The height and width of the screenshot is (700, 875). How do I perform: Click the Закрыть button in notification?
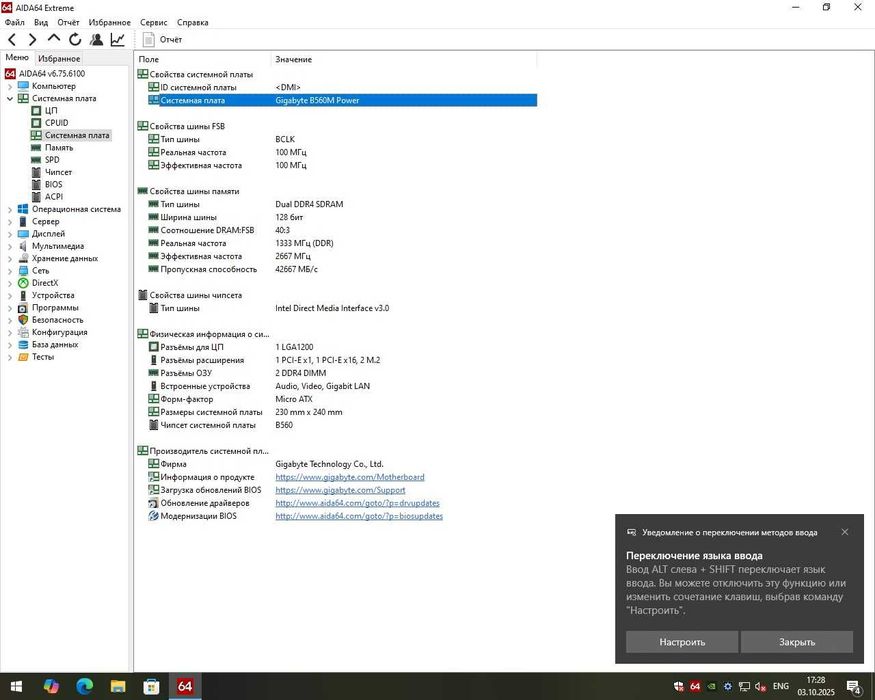click(x=797, y=642)
